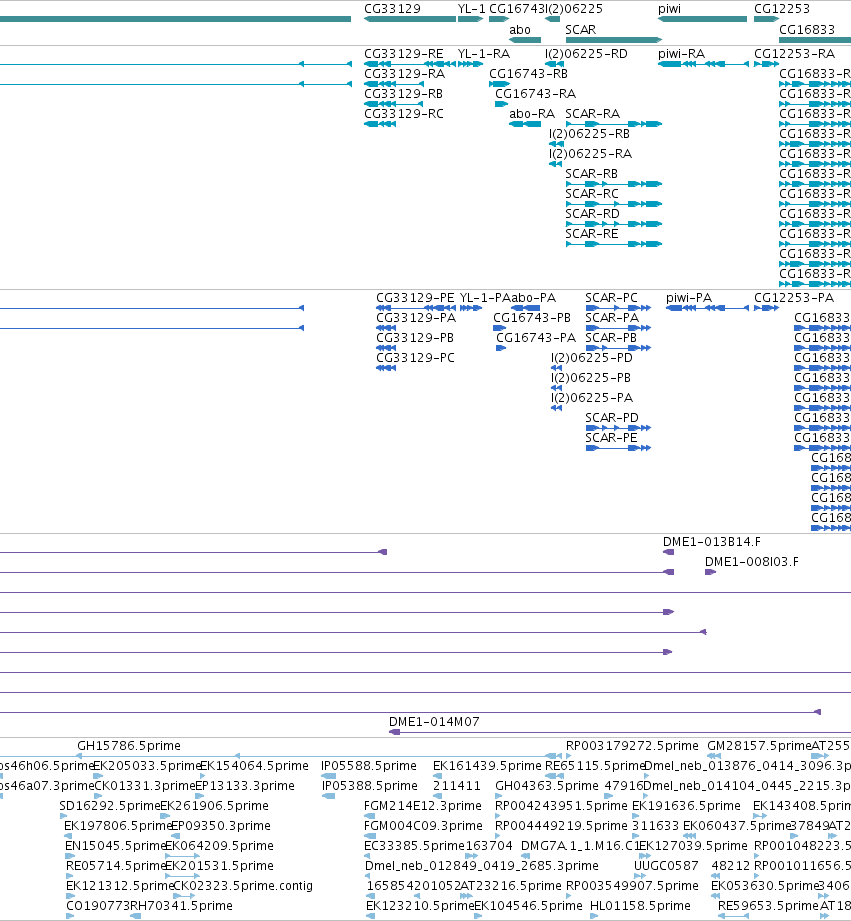Image resolution: width=851 pixels, height=921 pixels.
Task: Click protein label CG16743-PA
Action: (536, 338)
